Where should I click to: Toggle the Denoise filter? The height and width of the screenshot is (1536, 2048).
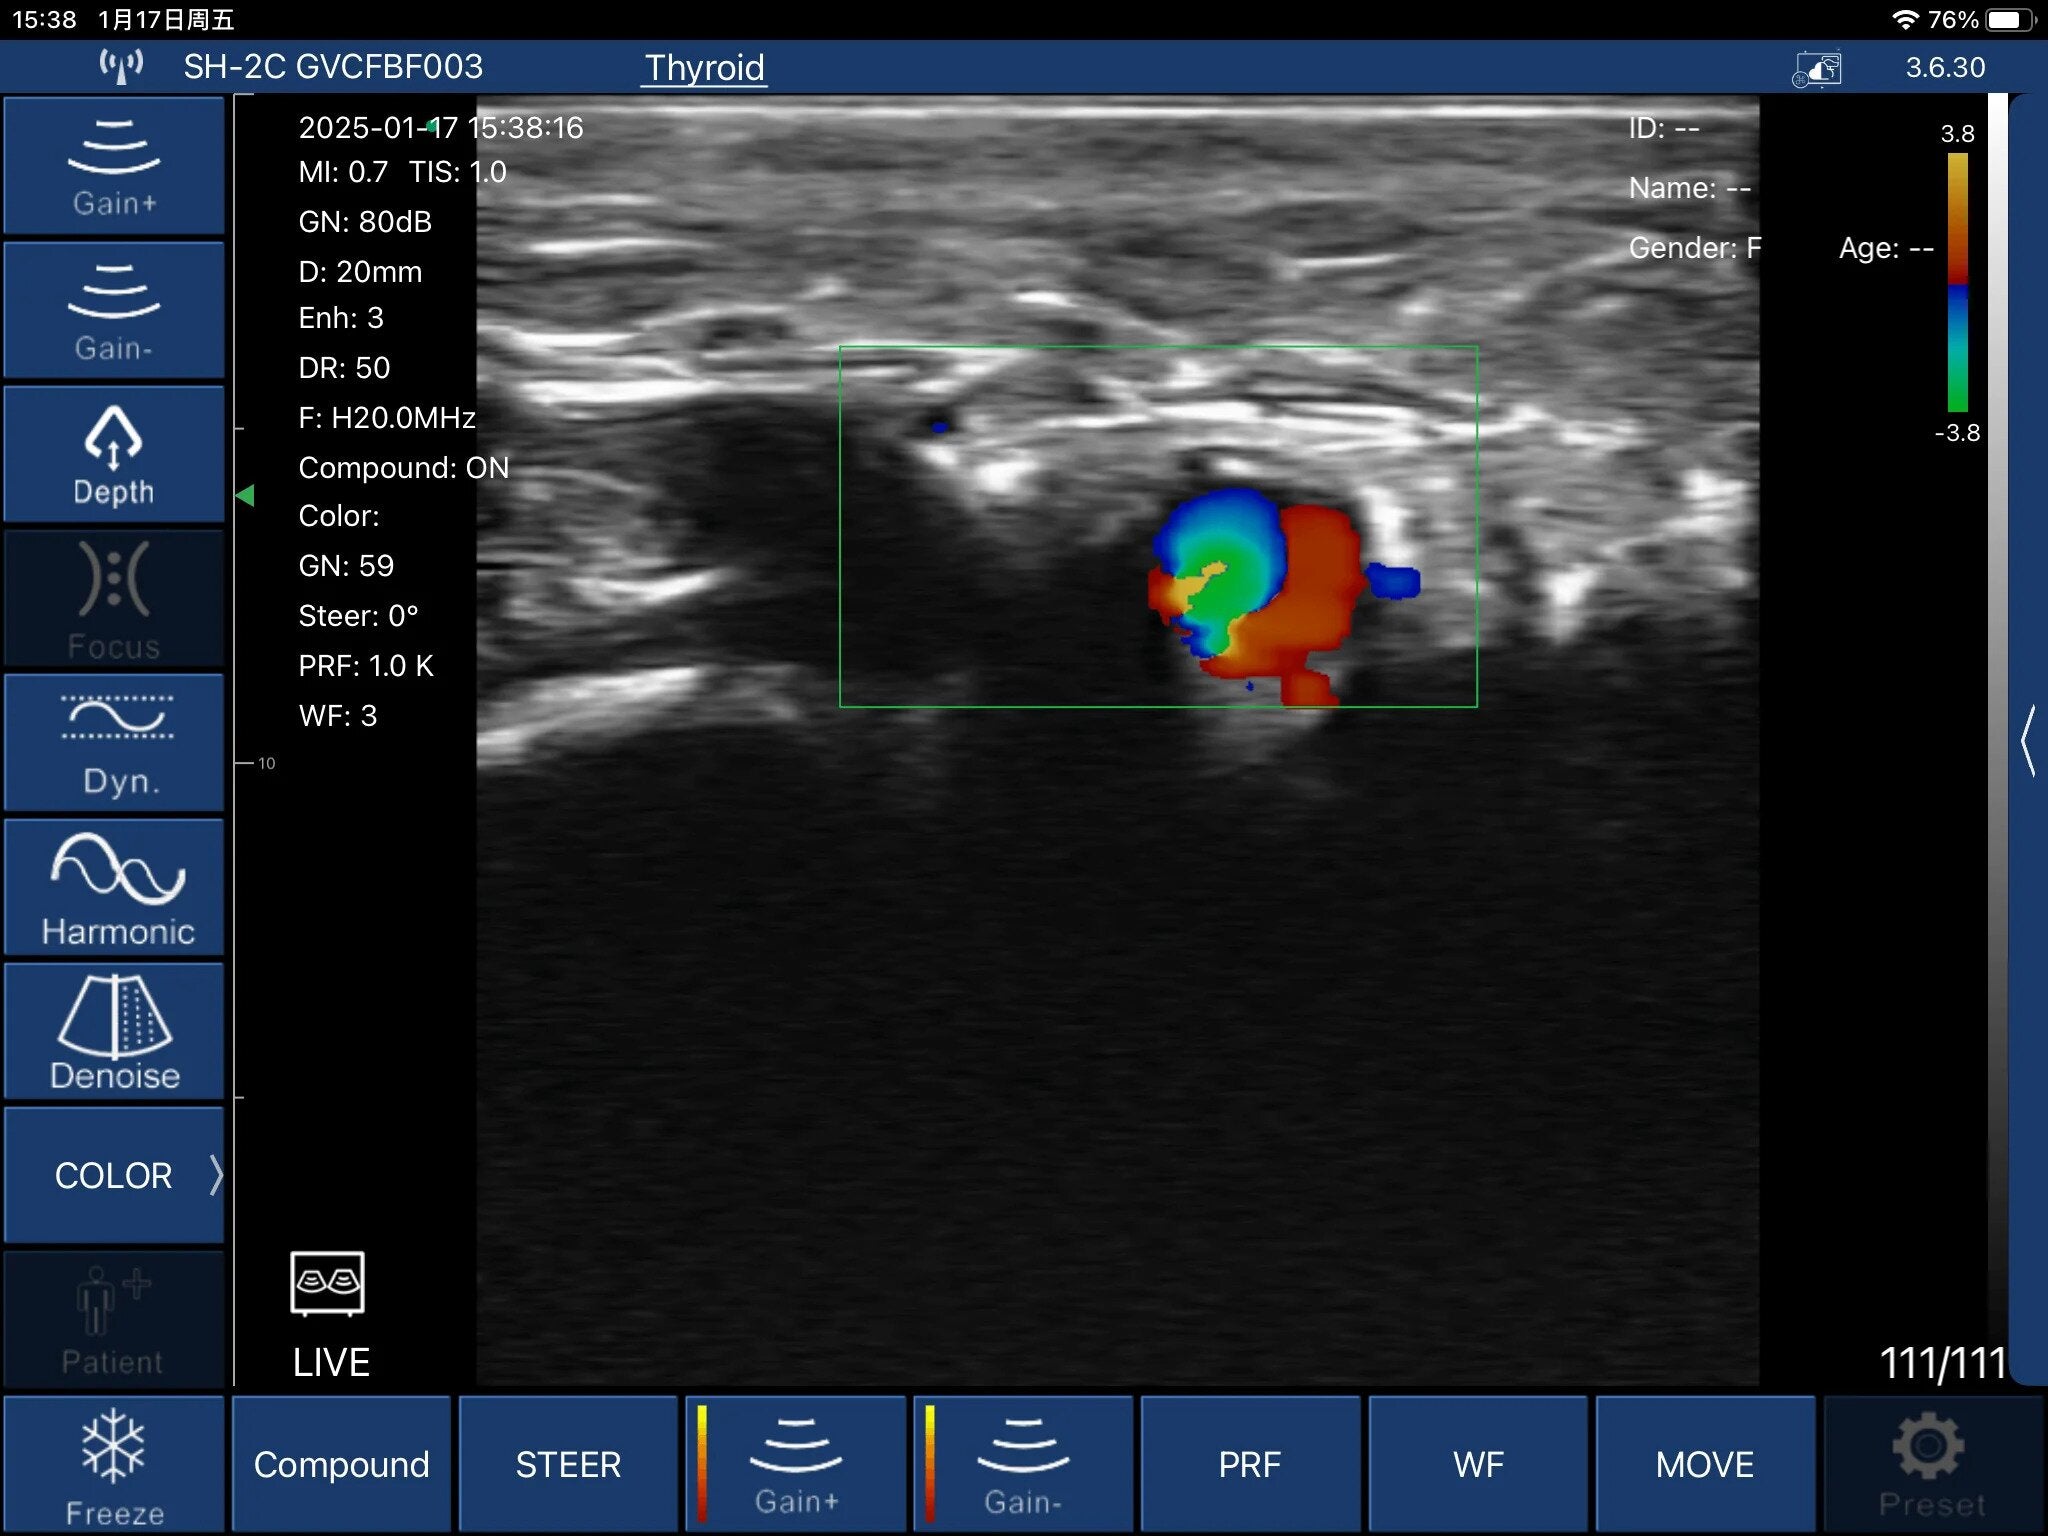click(x=114, y=1031)
